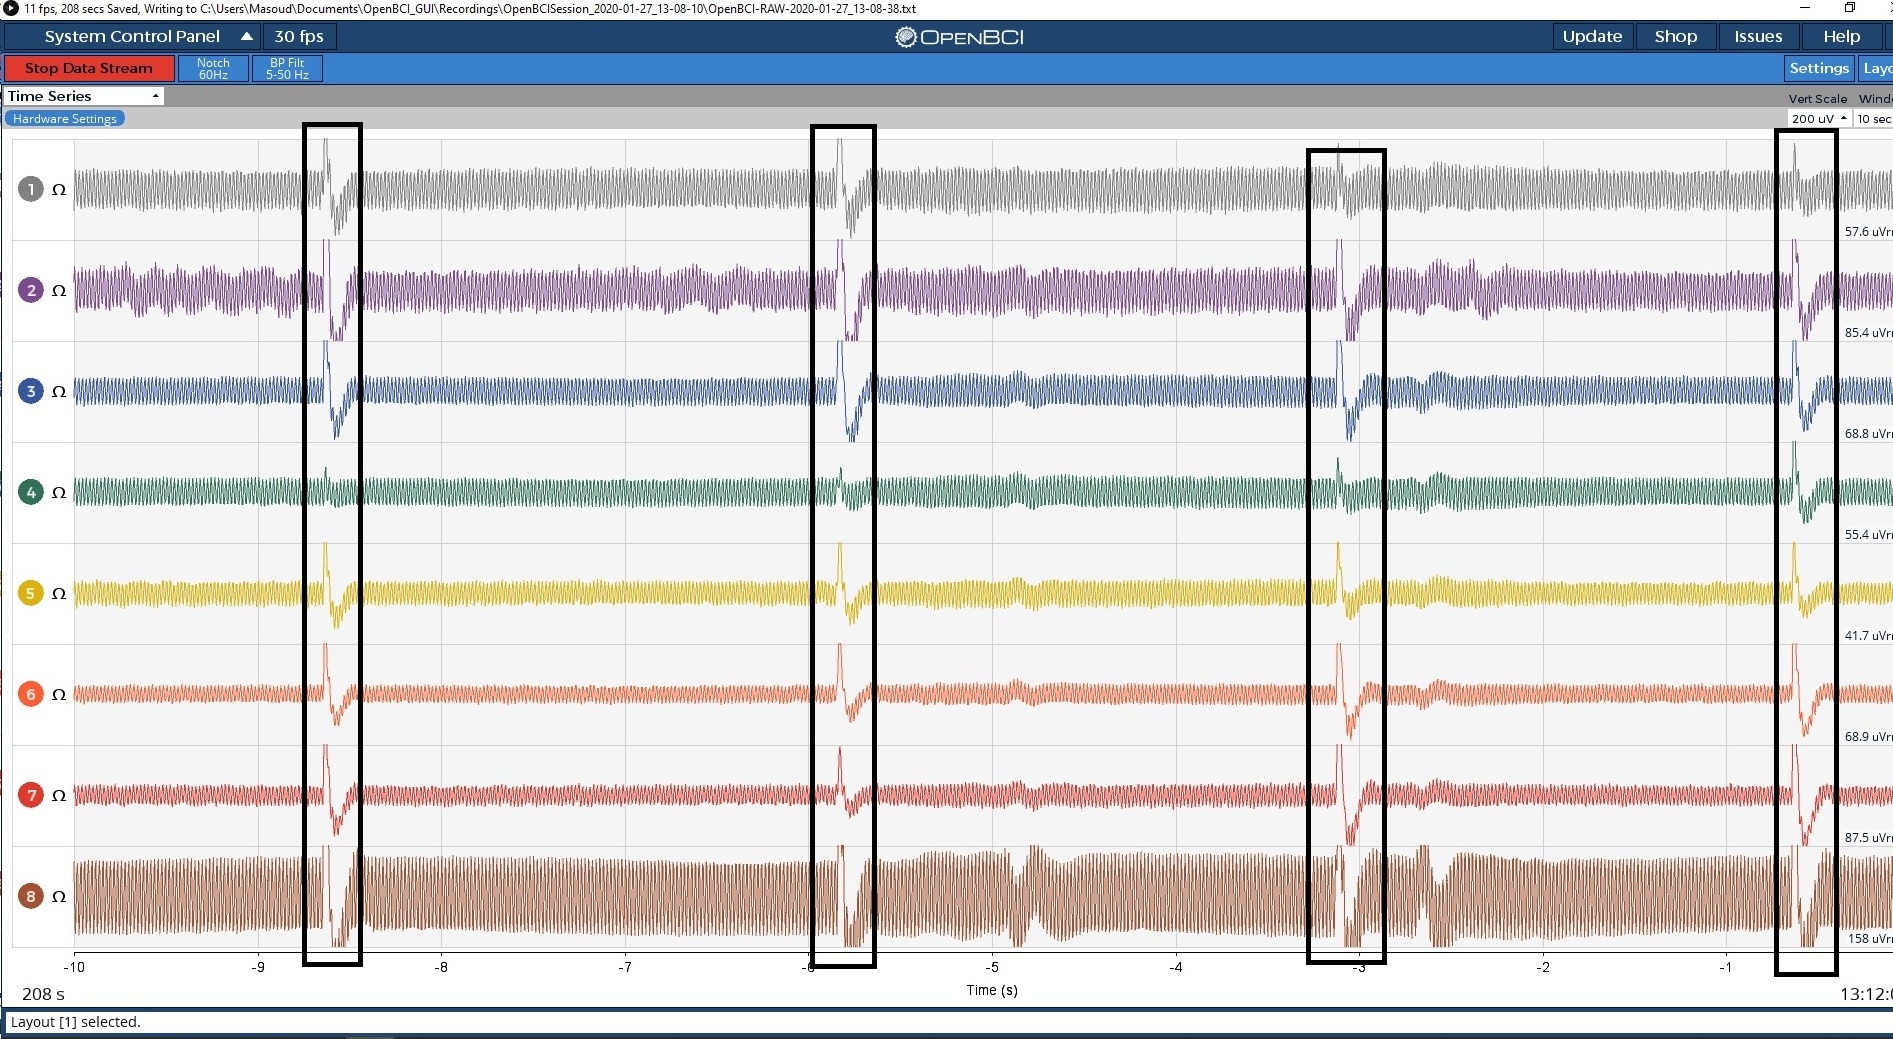The width and height of the screenshot is (1893, 1039).
Task: Toggle the Notch 60Hz filter
Action: 213,68
